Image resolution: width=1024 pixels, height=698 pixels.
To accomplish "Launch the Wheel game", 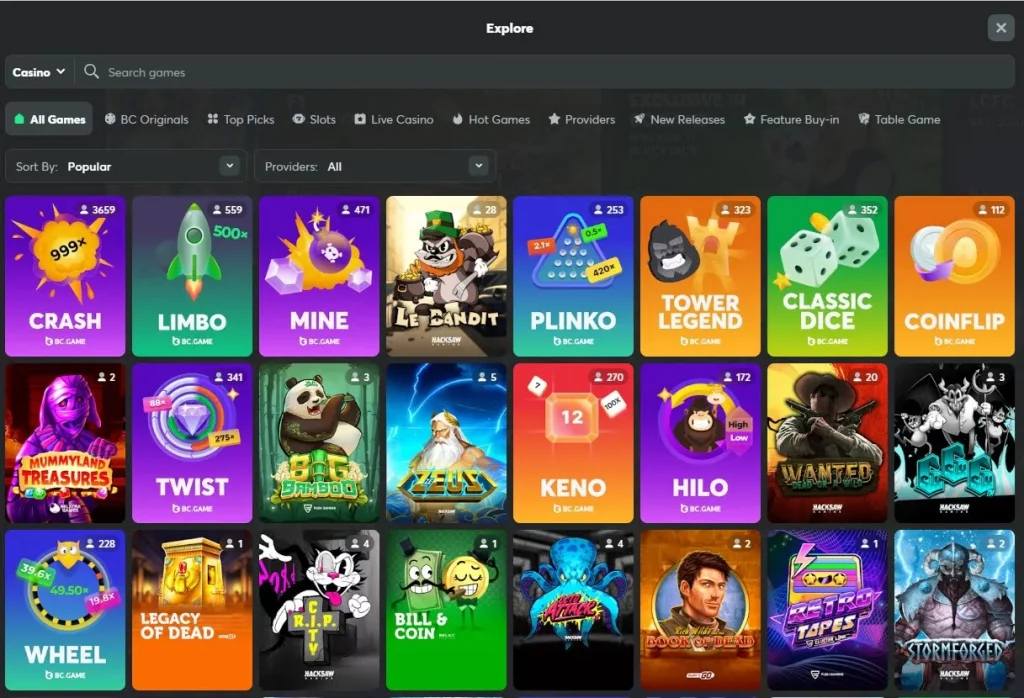I will coord(65,610).
